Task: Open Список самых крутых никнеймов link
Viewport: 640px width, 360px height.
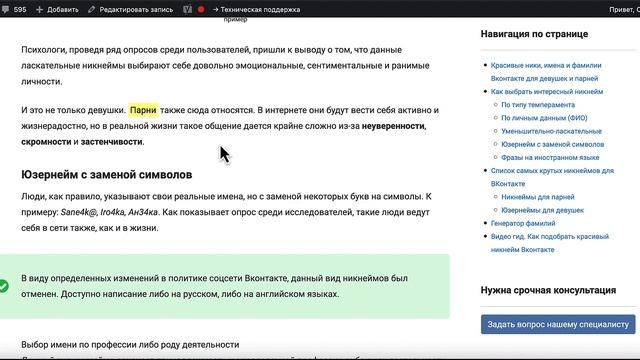Action: pyautogui.click(x=552, y=177)
